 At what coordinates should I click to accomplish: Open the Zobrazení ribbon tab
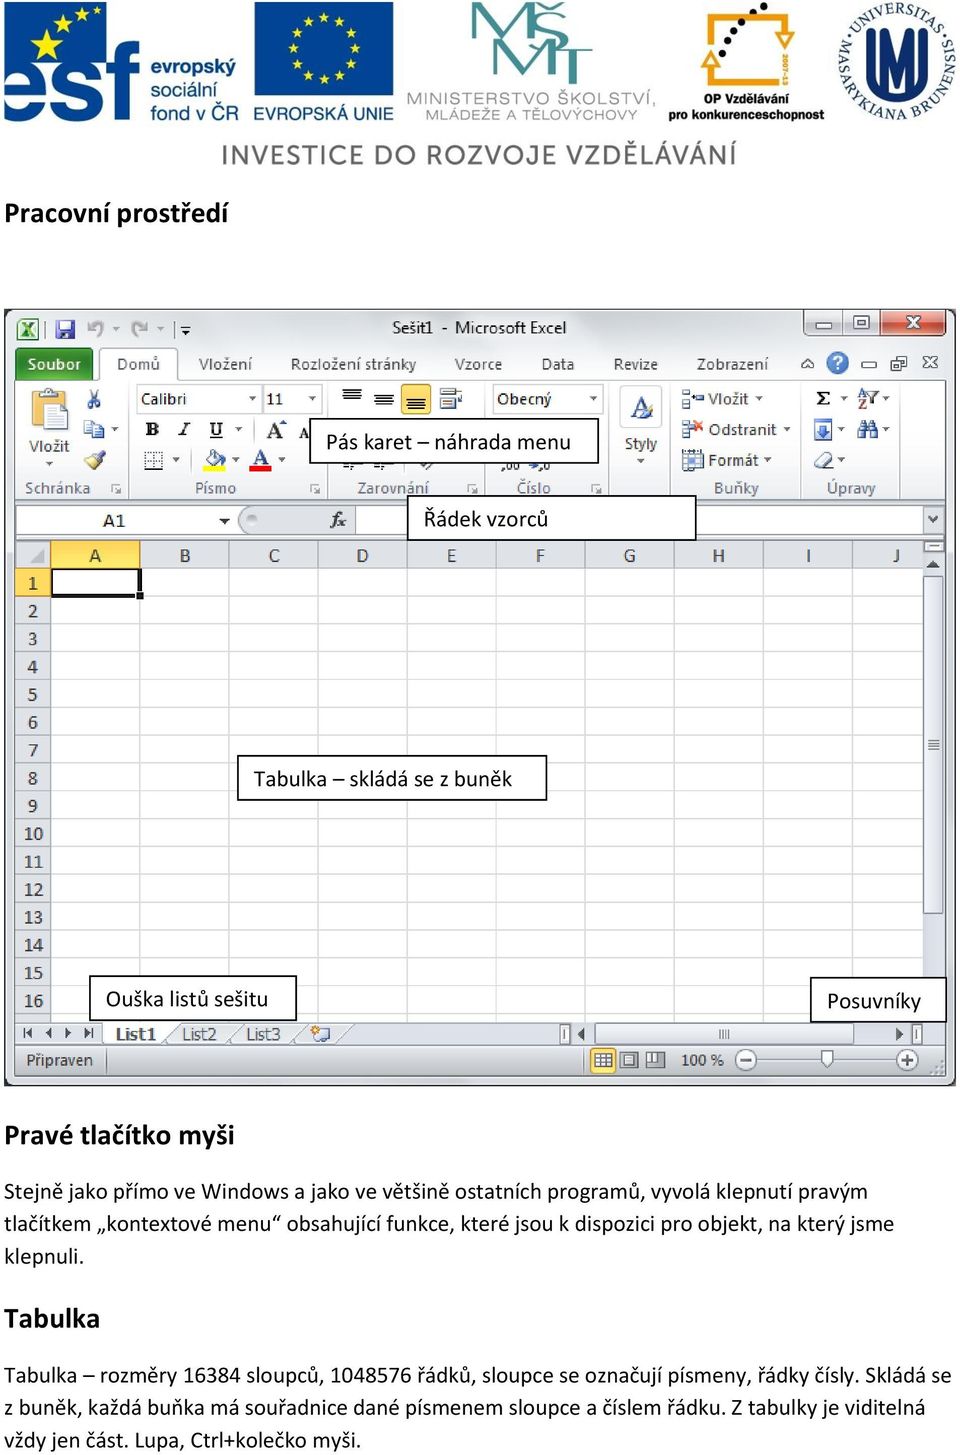[x=732, y=364]
